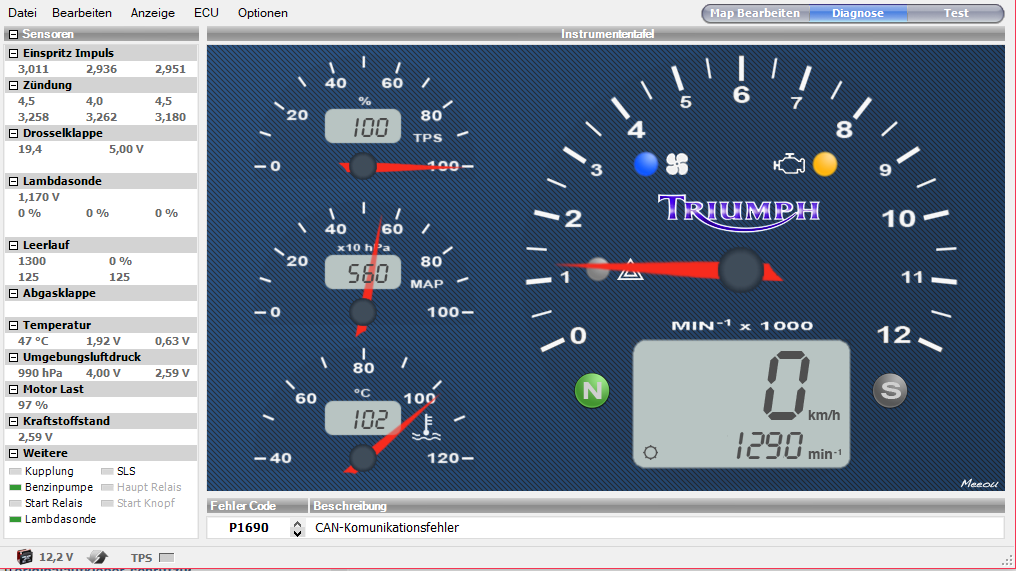Click the Fehler Code column header
Viewport: 1016px width, 571px height.
(257, 506)
